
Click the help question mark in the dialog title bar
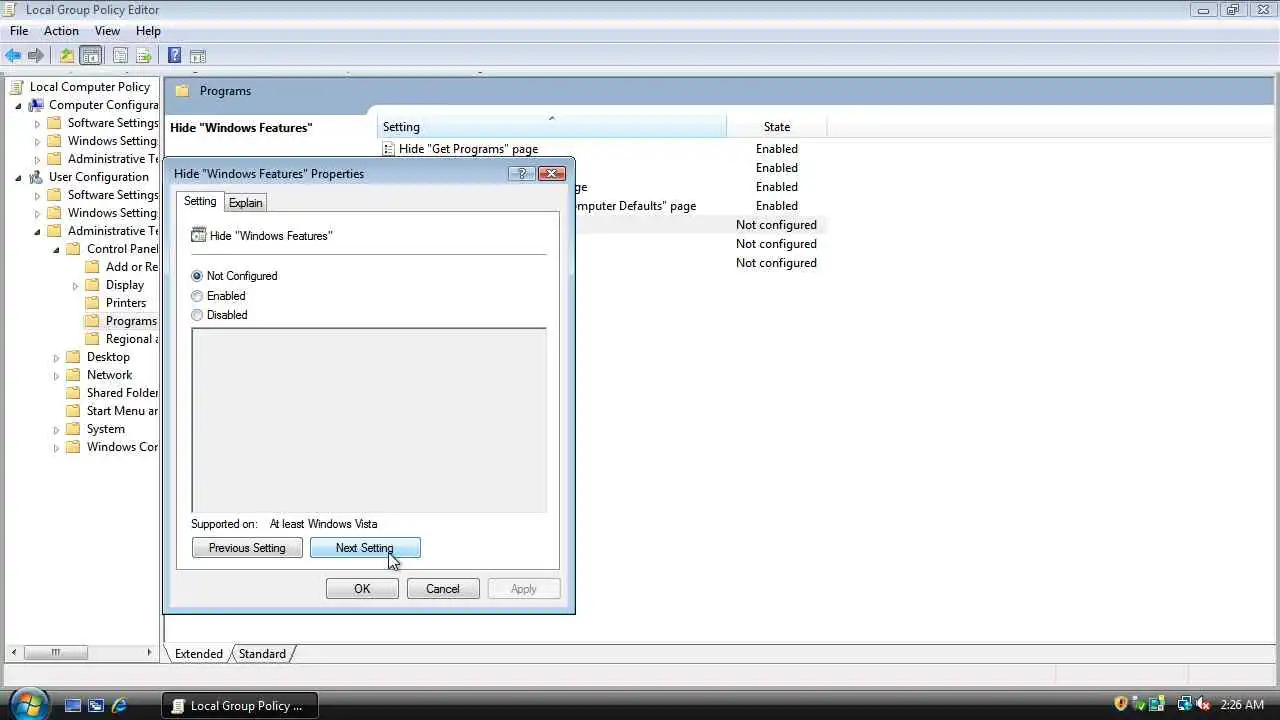coord(521,173)
